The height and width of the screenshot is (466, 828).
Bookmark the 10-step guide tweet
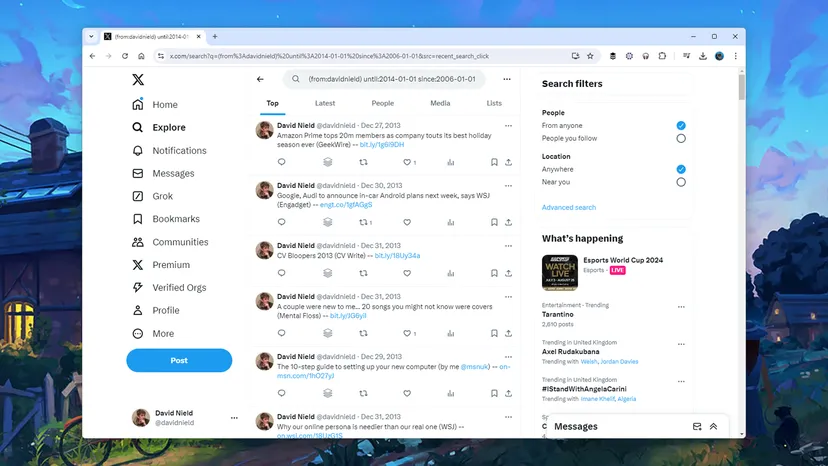click(494, 393)
